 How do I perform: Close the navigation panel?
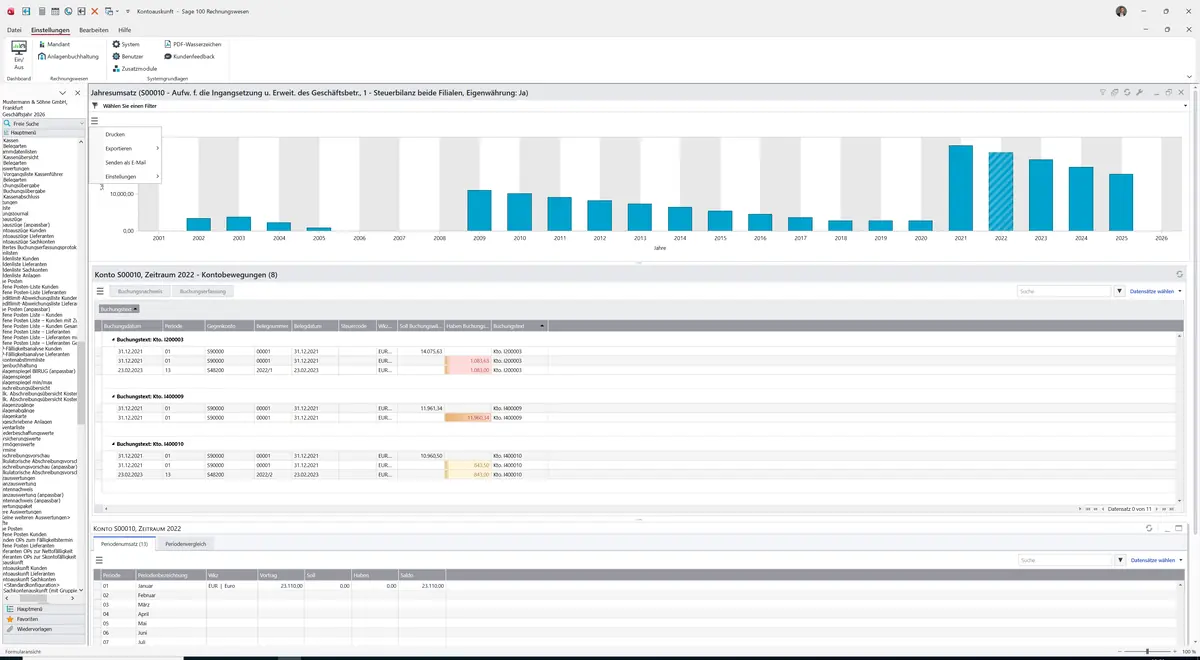click(78, 93)
